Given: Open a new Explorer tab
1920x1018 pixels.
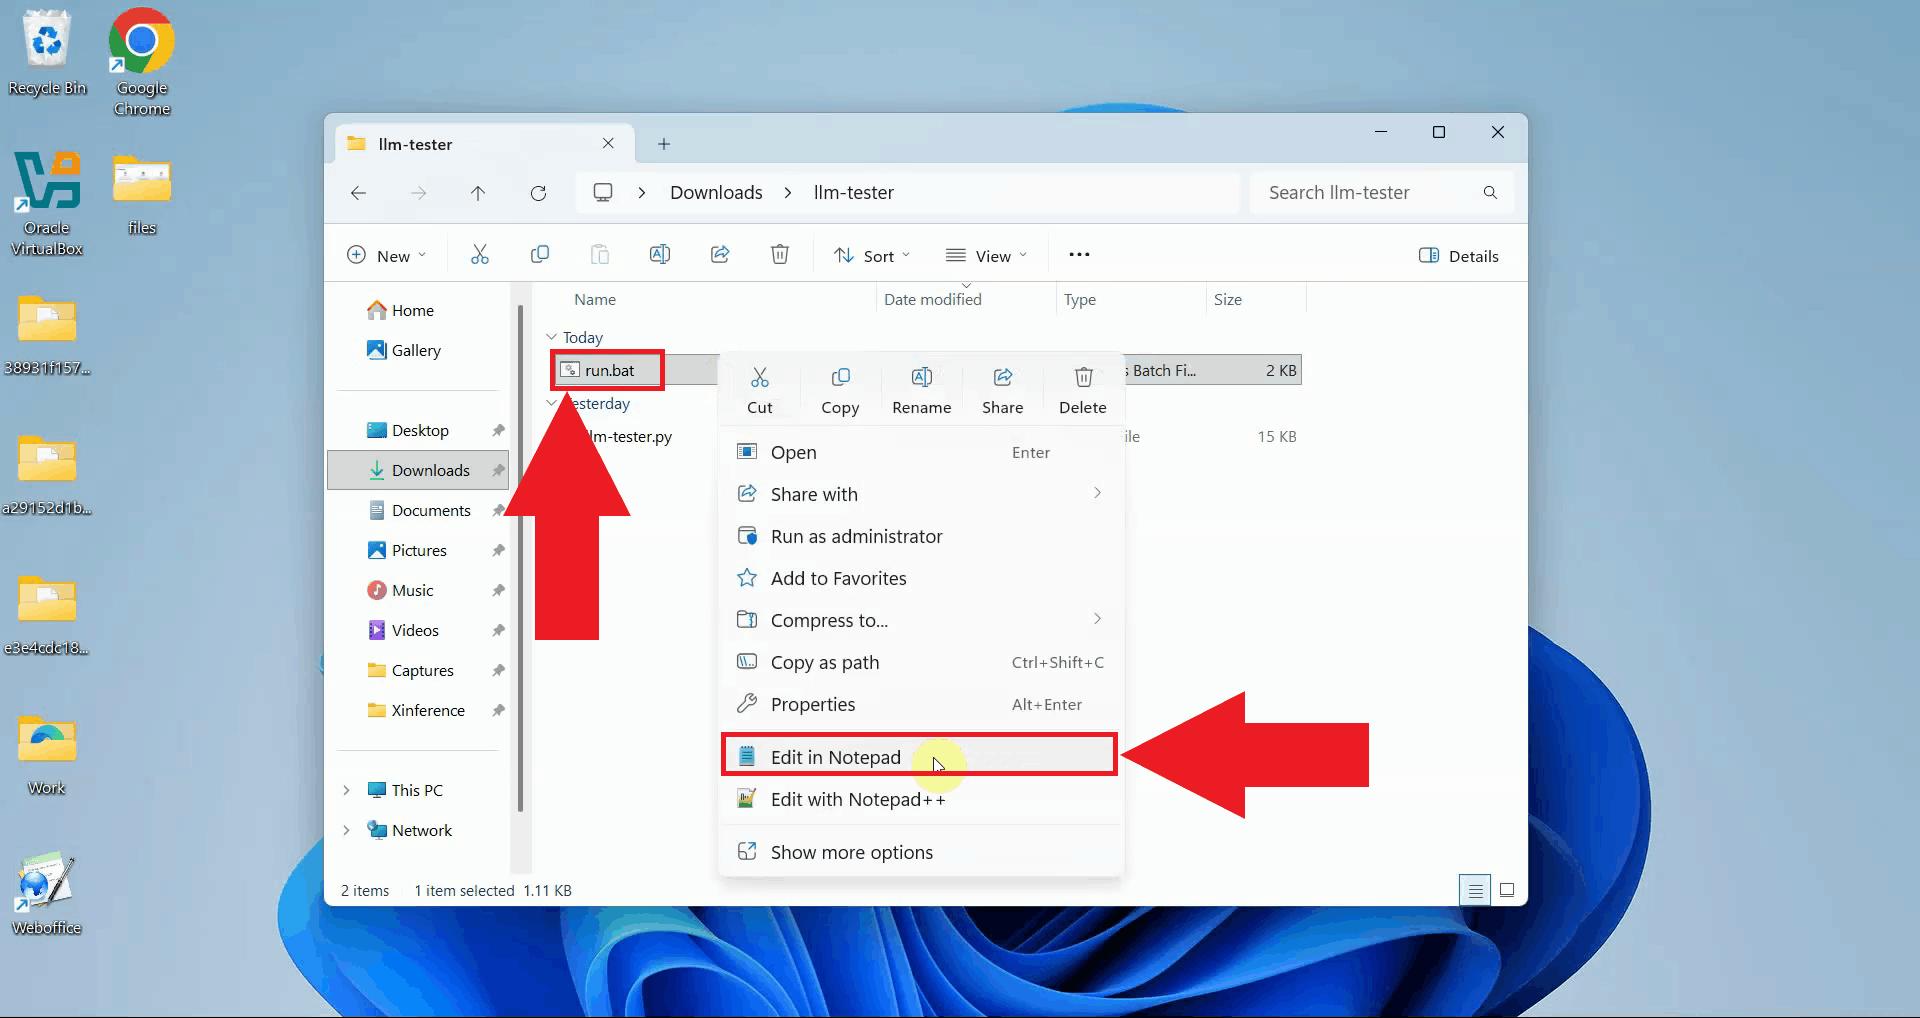Looking at the screenshot, I should tap(663, 143).
